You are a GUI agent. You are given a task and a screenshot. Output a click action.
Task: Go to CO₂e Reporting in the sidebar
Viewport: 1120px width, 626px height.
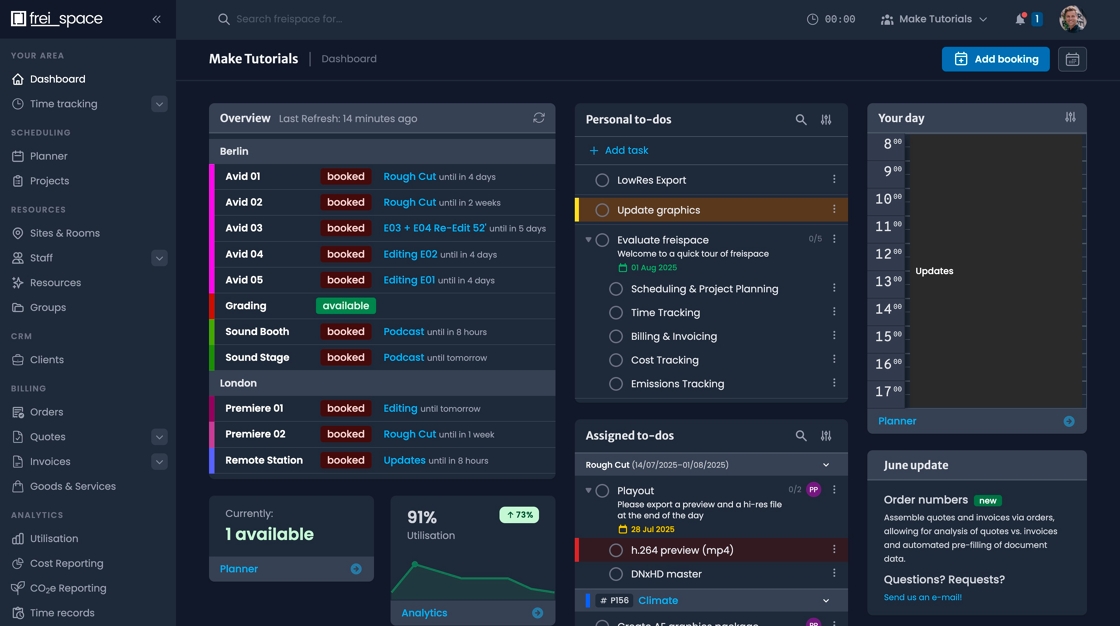click(60, 588)
